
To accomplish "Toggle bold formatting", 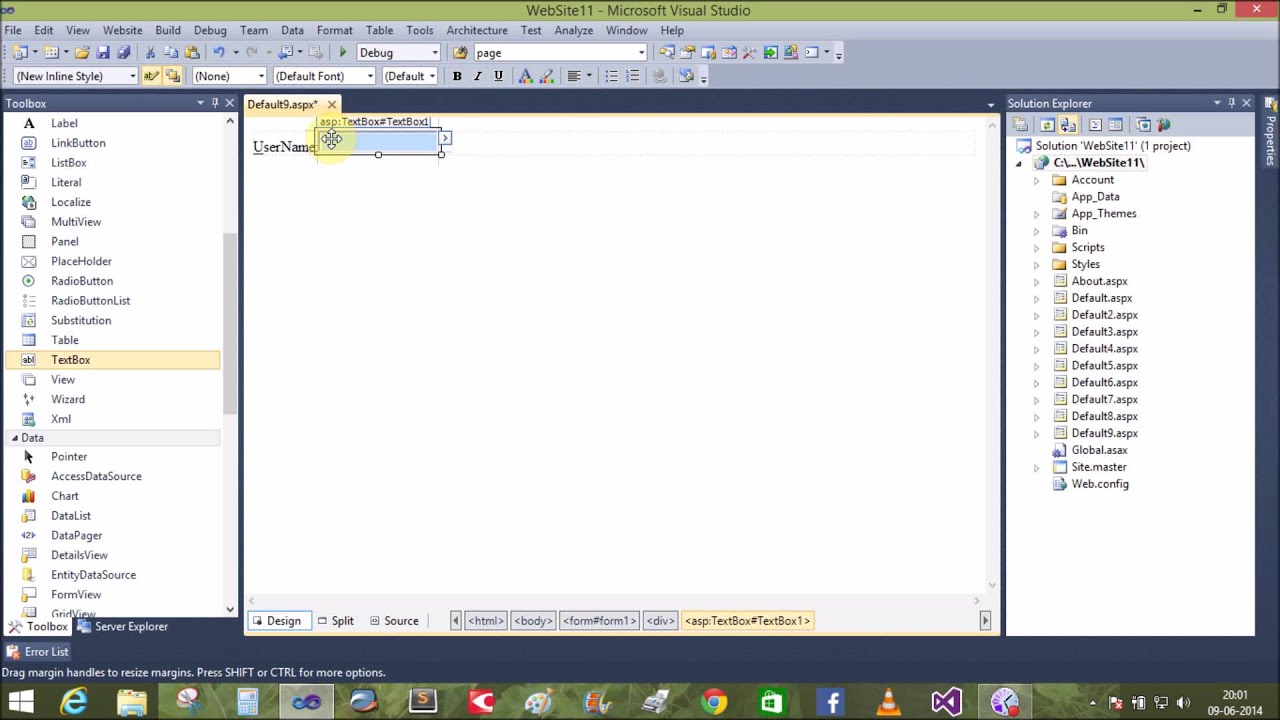I will [457, 76].
